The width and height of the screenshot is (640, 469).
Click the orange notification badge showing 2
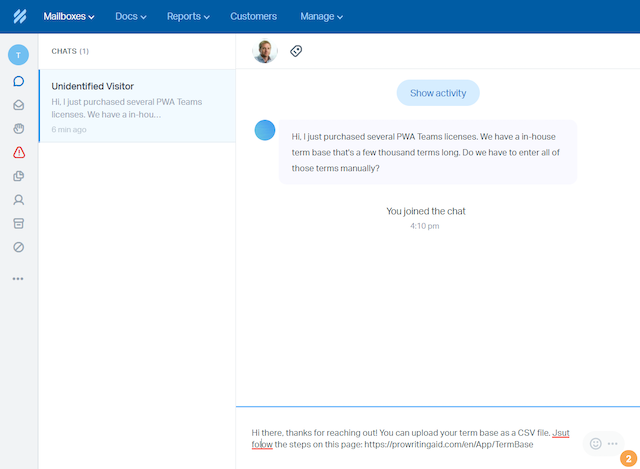click(629, 458)
